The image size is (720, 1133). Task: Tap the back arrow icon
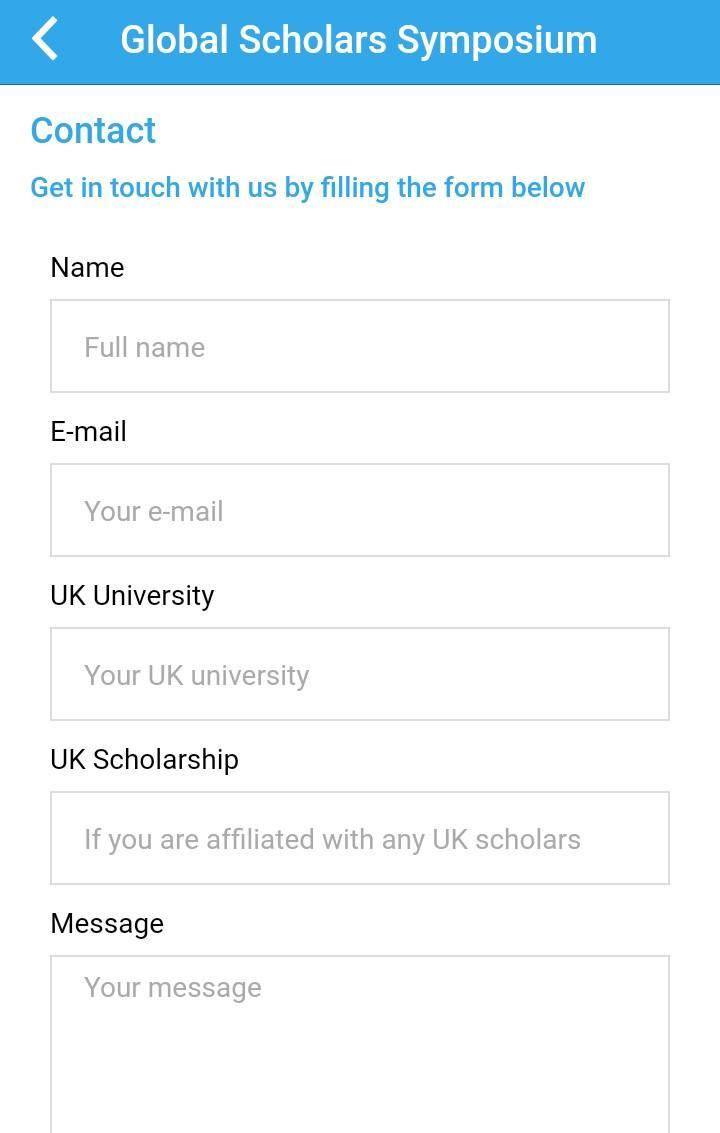(46, 40)
